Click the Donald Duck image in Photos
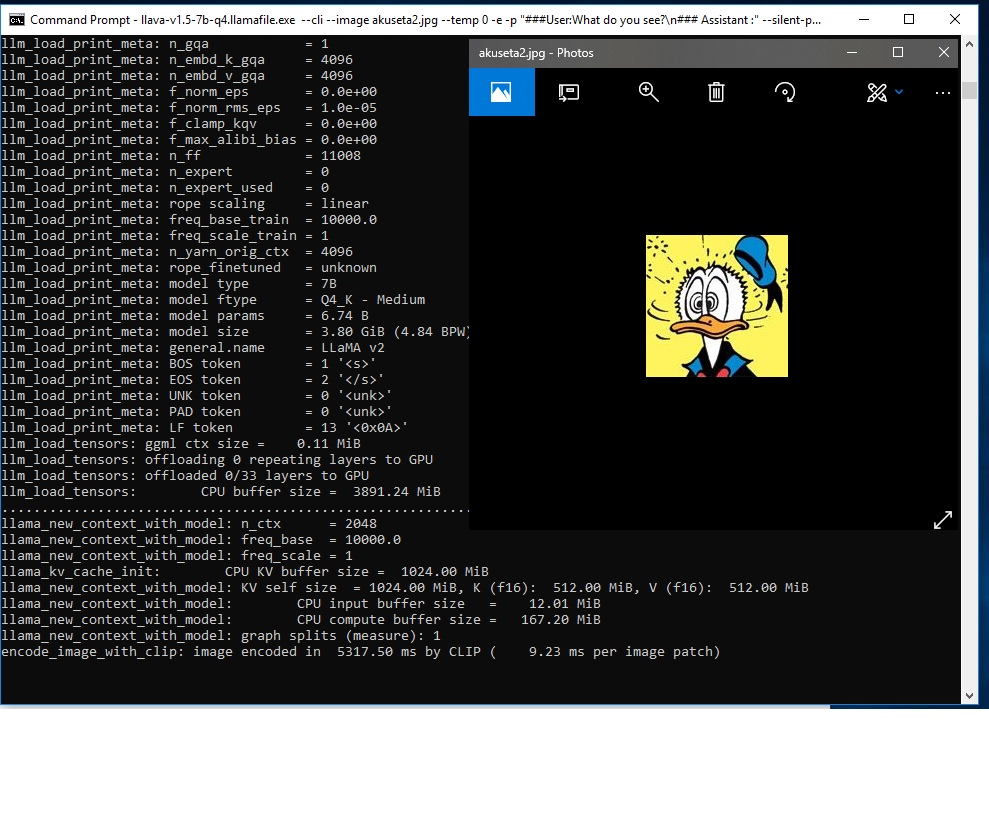This screenshot has height=828, width=989. (717, 306)
